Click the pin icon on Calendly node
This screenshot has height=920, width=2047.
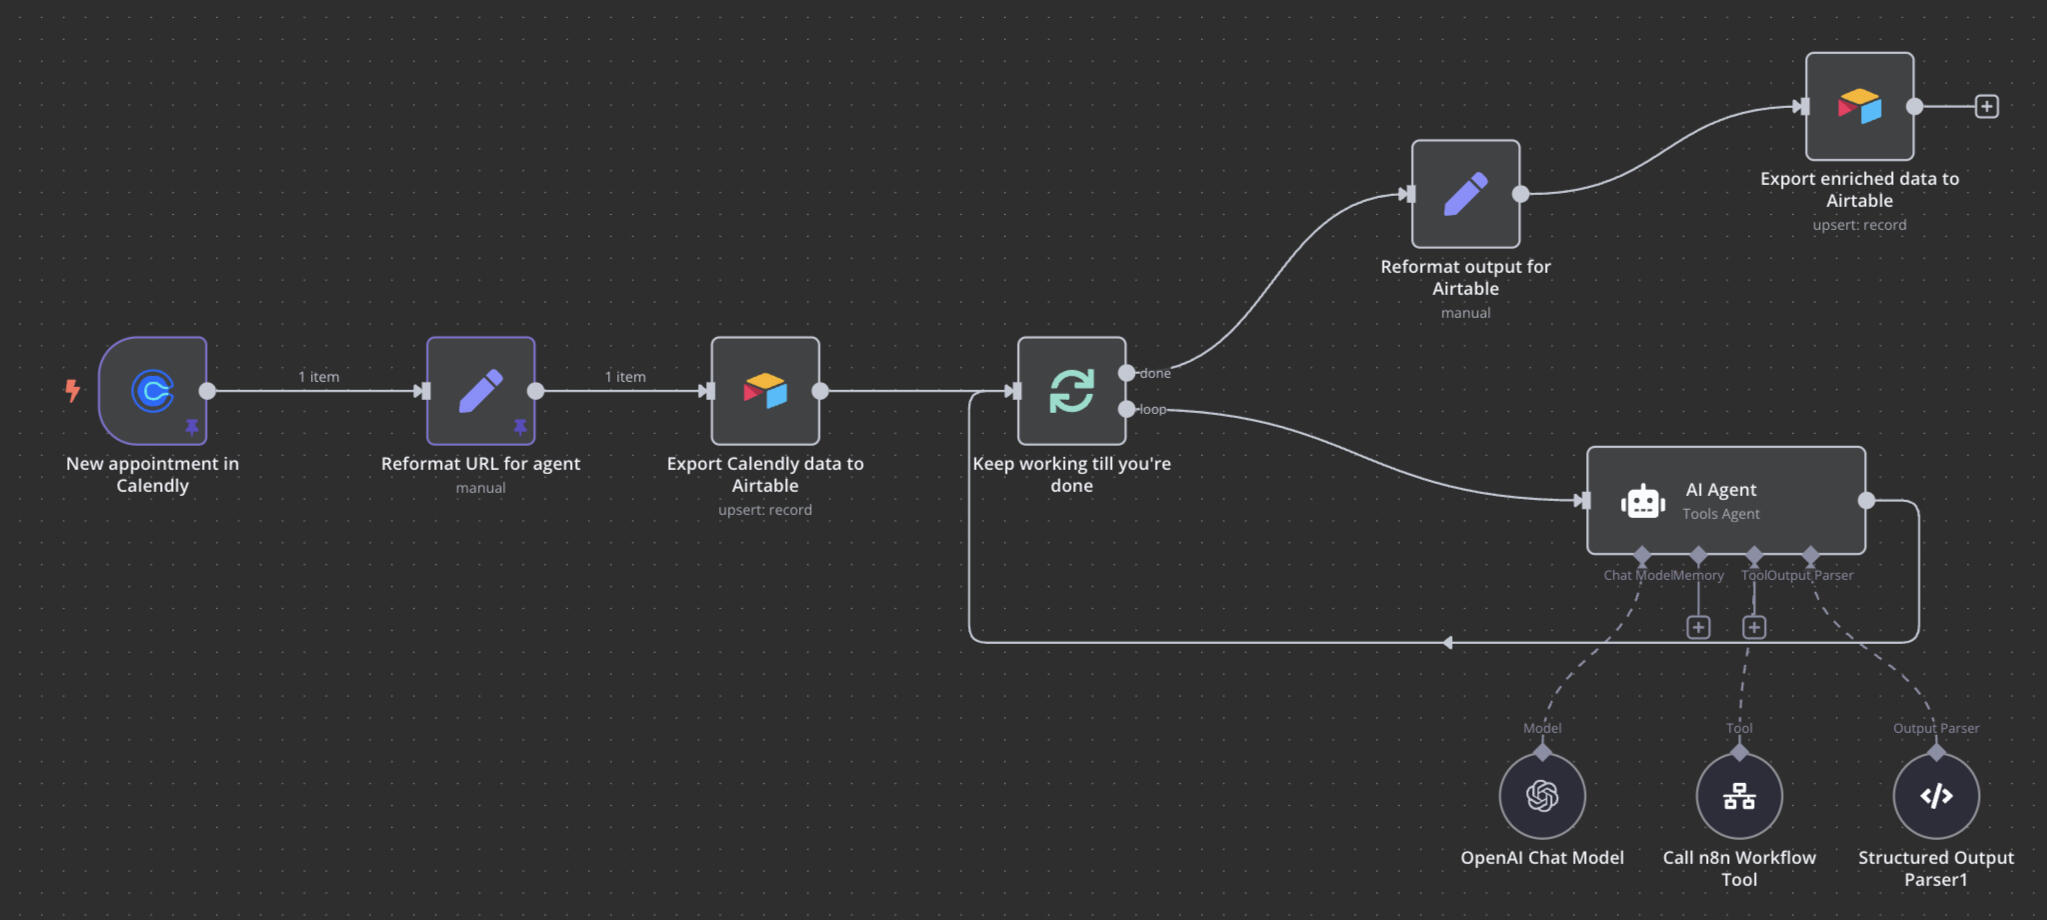[x=192, y=427]
